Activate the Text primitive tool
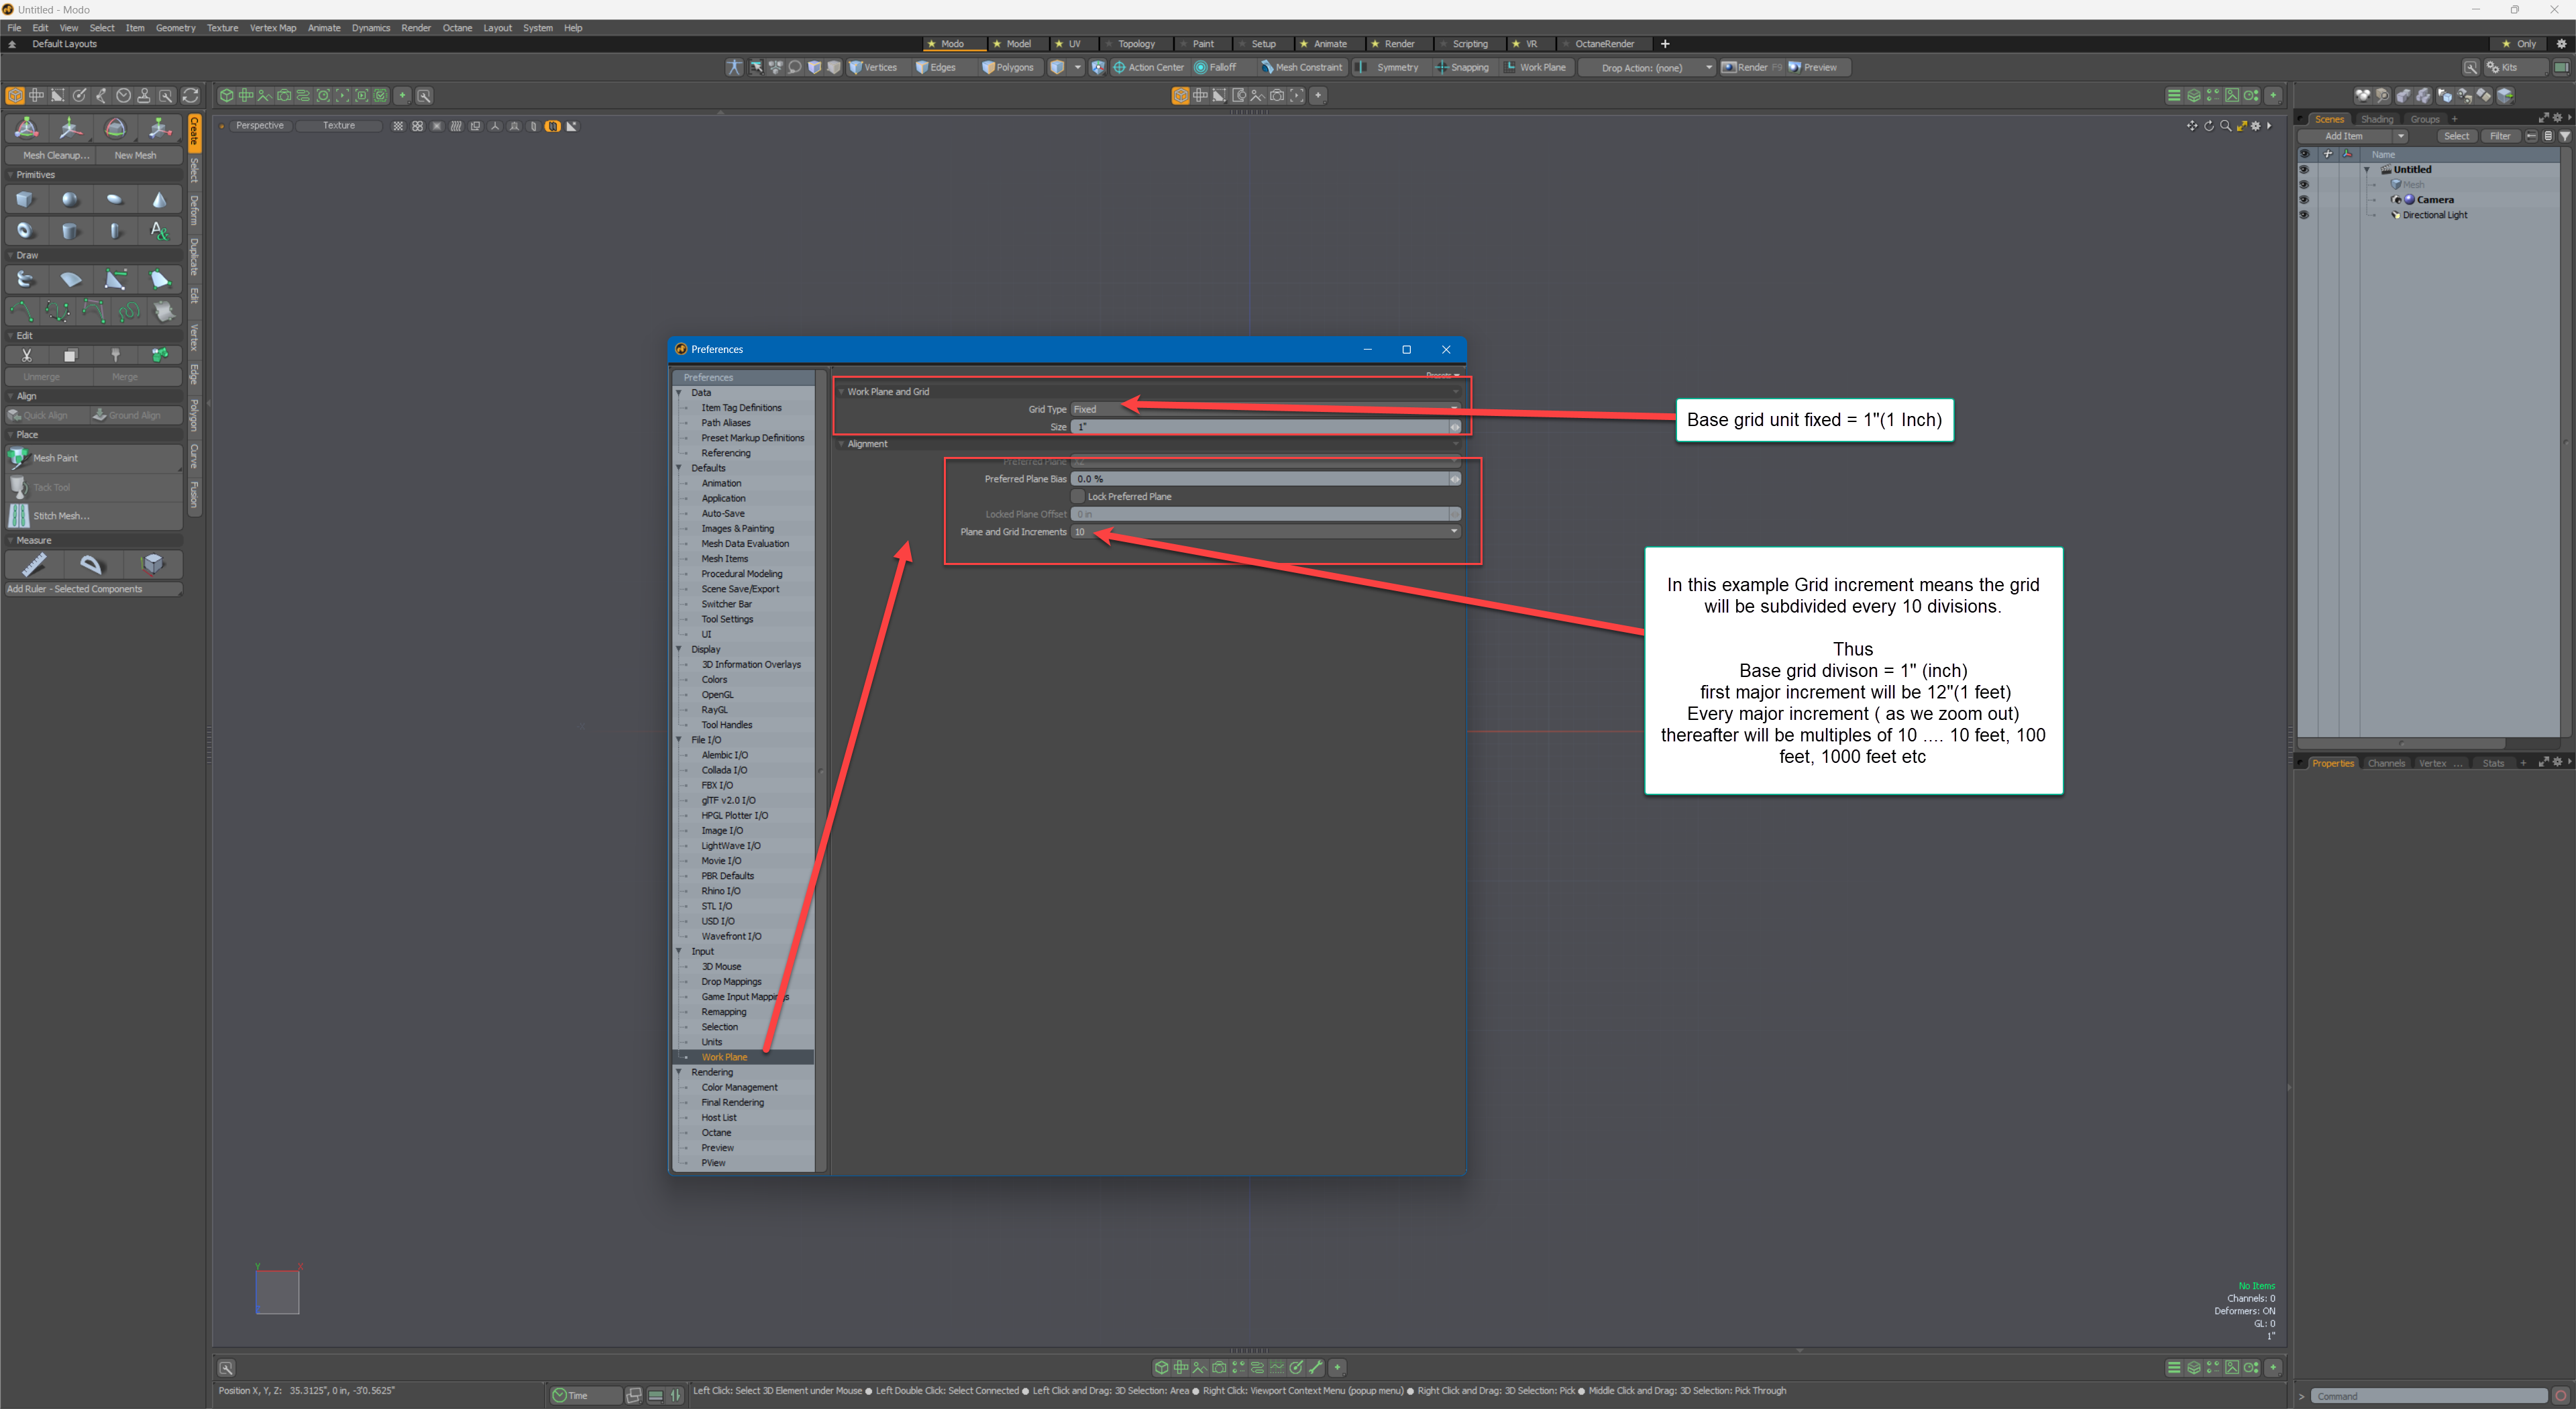This screenshot has height=1409, width=2576. point(159,231)
